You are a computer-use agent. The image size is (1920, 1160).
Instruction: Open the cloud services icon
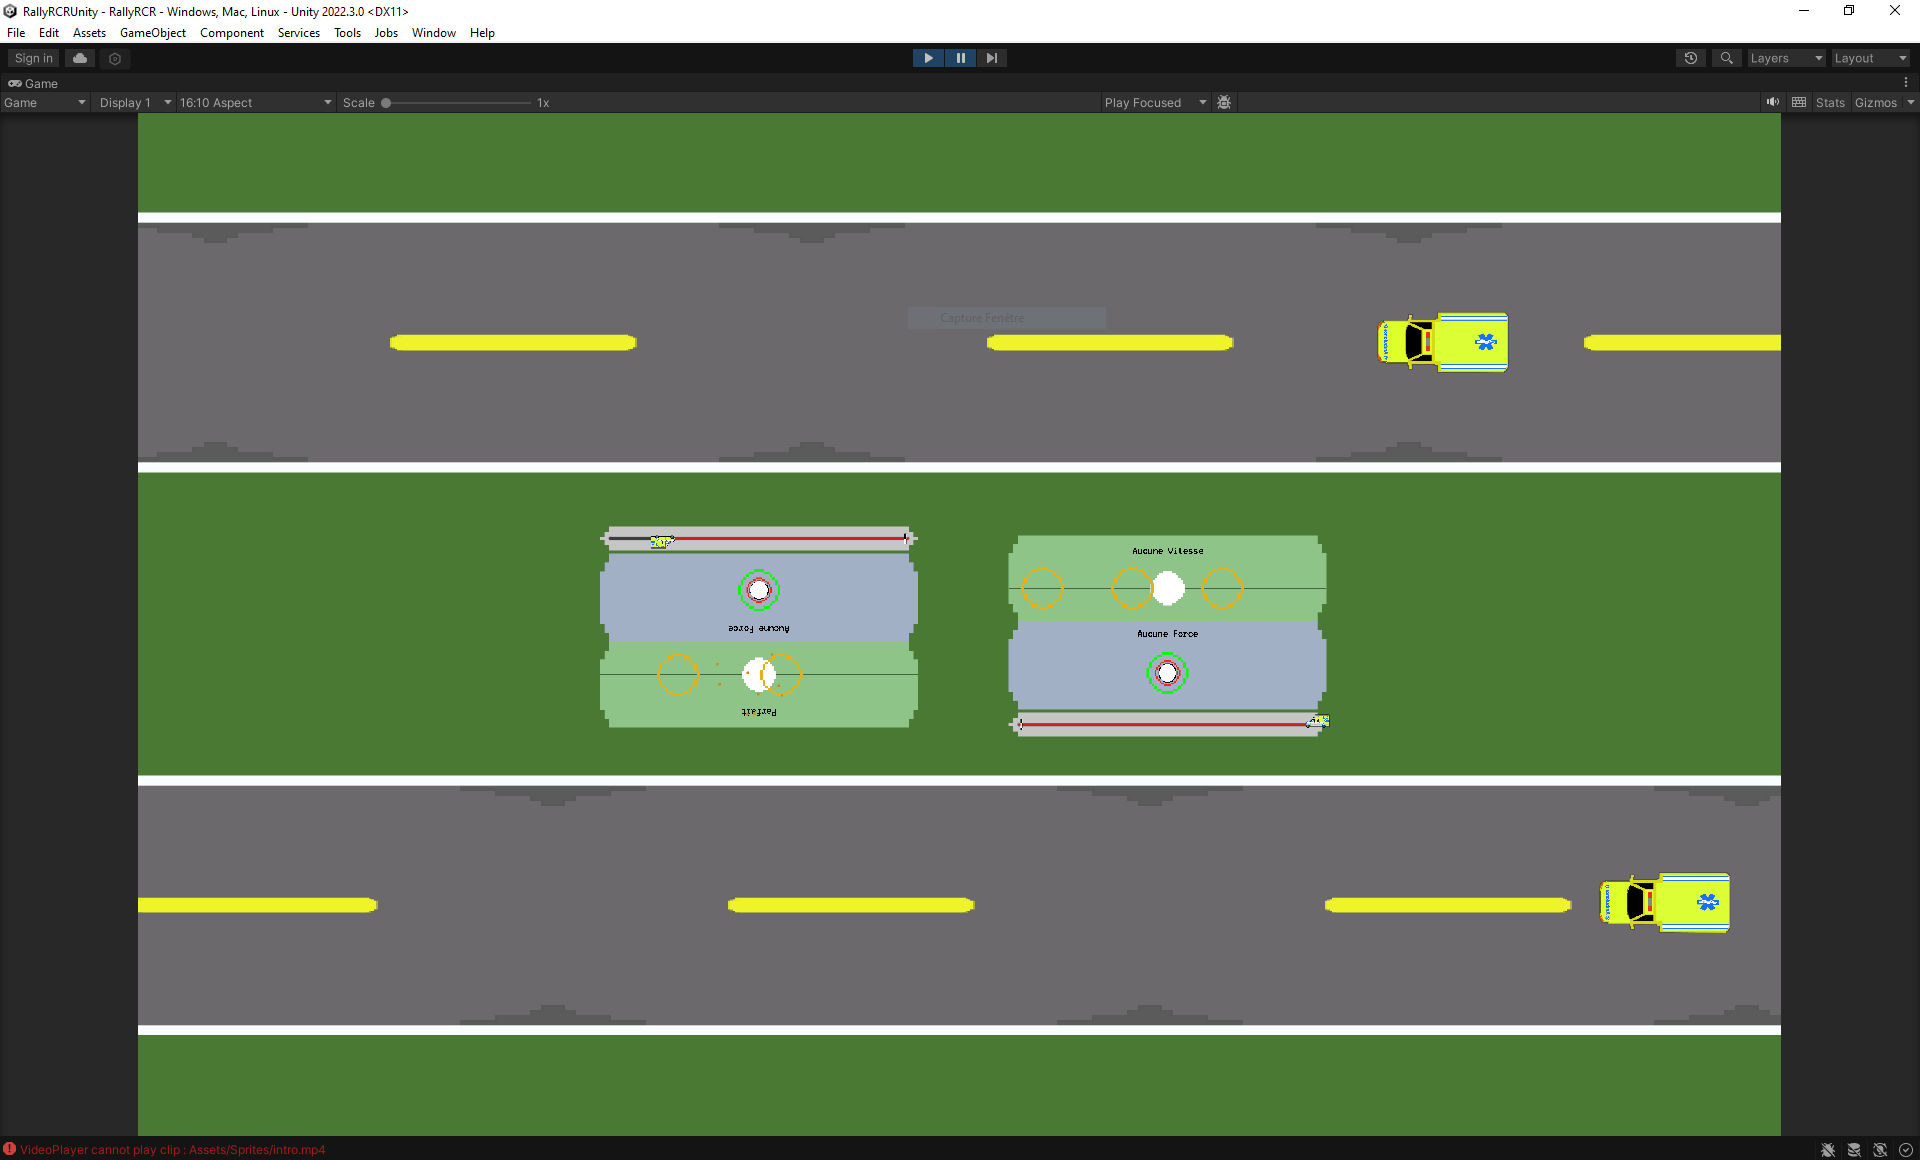80,58
